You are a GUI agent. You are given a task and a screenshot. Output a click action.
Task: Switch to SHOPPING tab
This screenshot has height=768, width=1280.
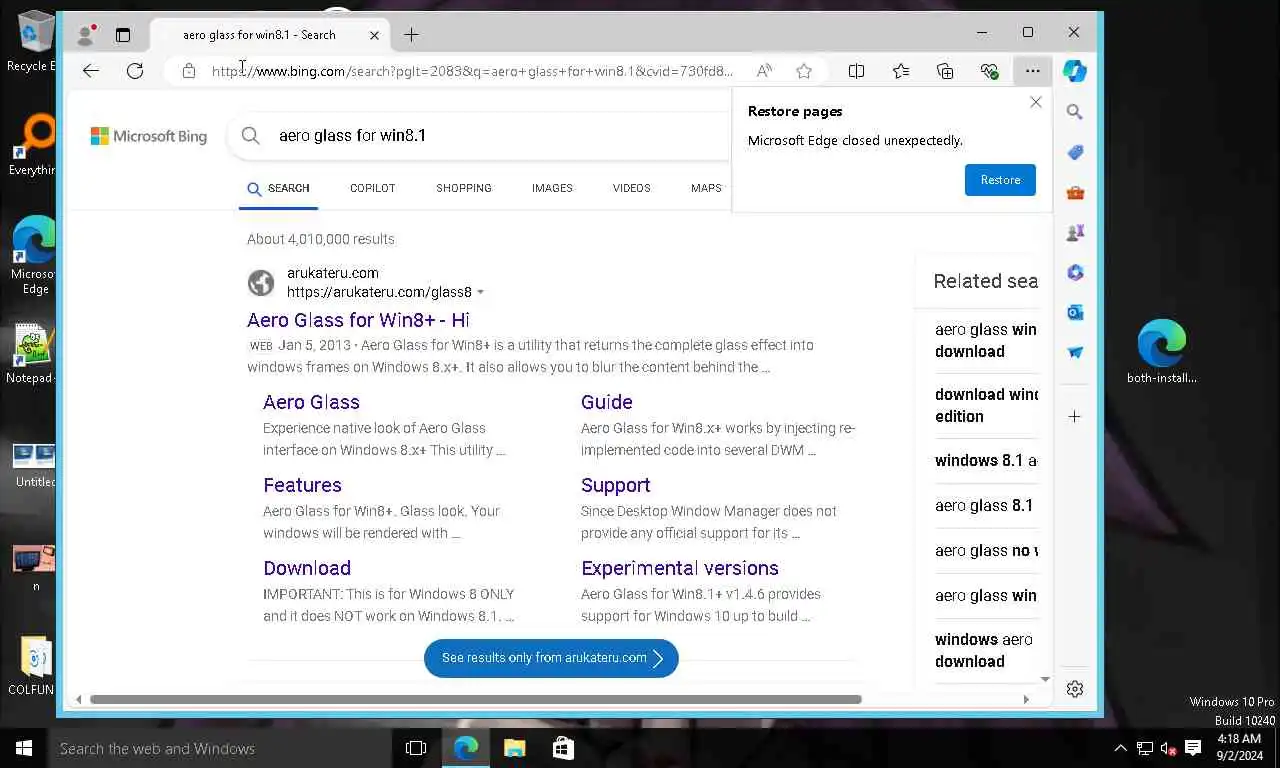(x=464, y=188)
